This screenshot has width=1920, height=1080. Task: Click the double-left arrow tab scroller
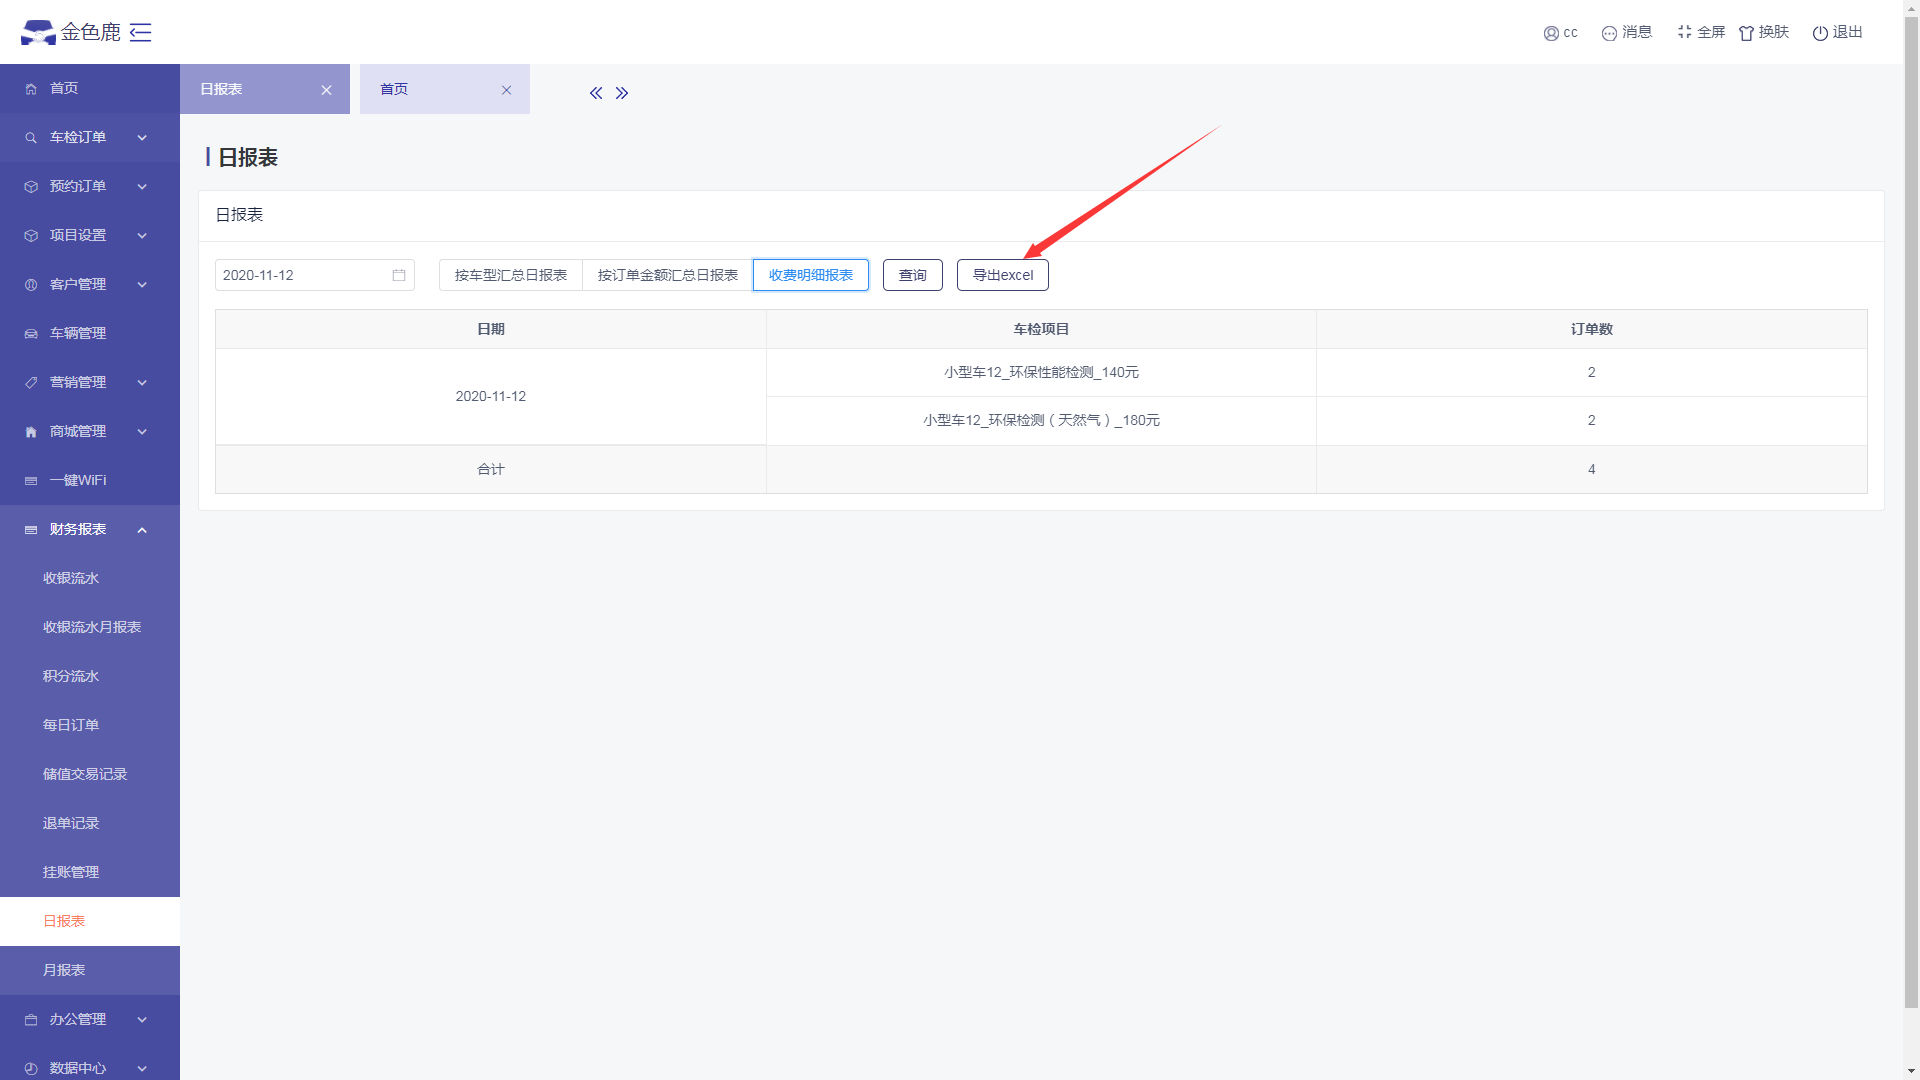pos(596,93)
